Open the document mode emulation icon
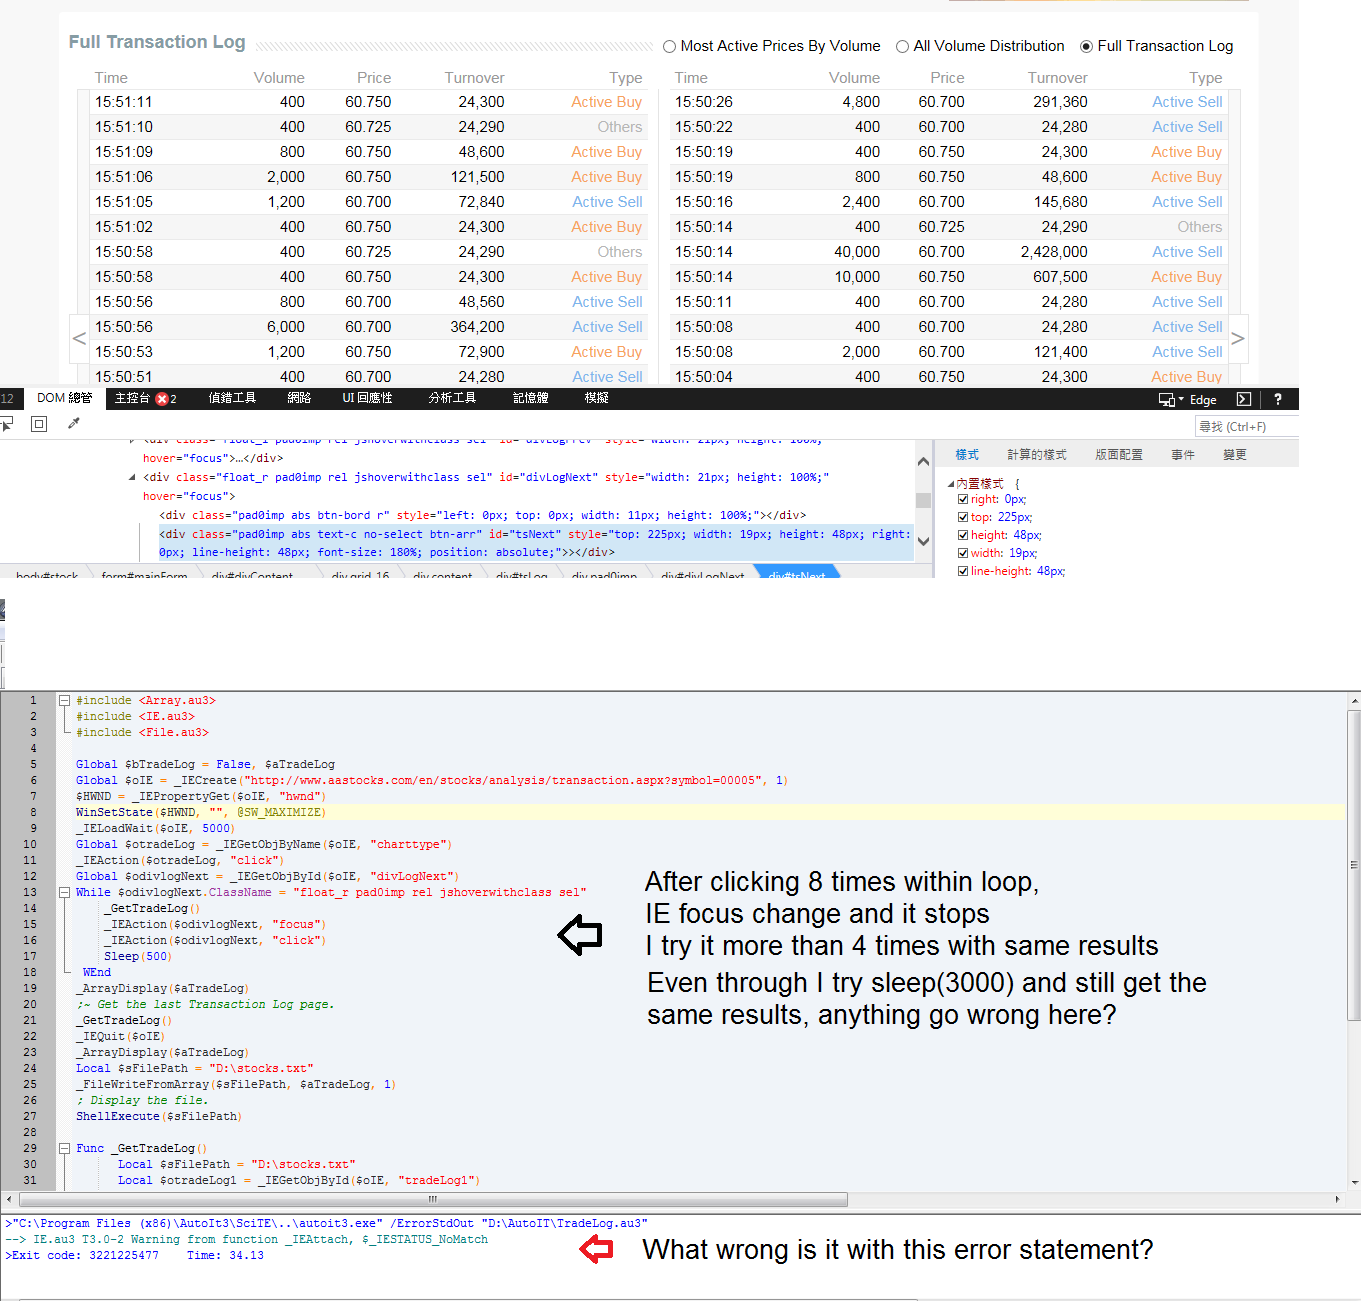Screen dimensions: 1361x1301 coord(1166,399)
